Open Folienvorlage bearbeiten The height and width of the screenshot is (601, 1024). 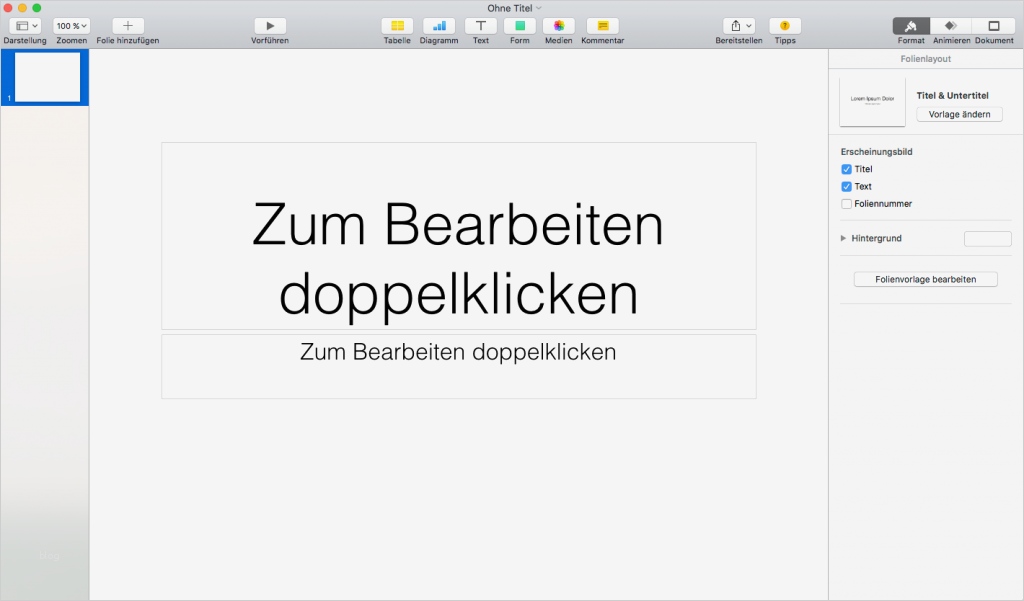[925, 279]
